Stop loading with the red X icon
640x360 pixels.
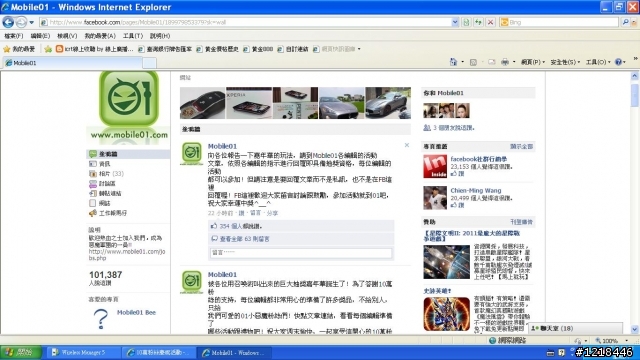[491, 22]
